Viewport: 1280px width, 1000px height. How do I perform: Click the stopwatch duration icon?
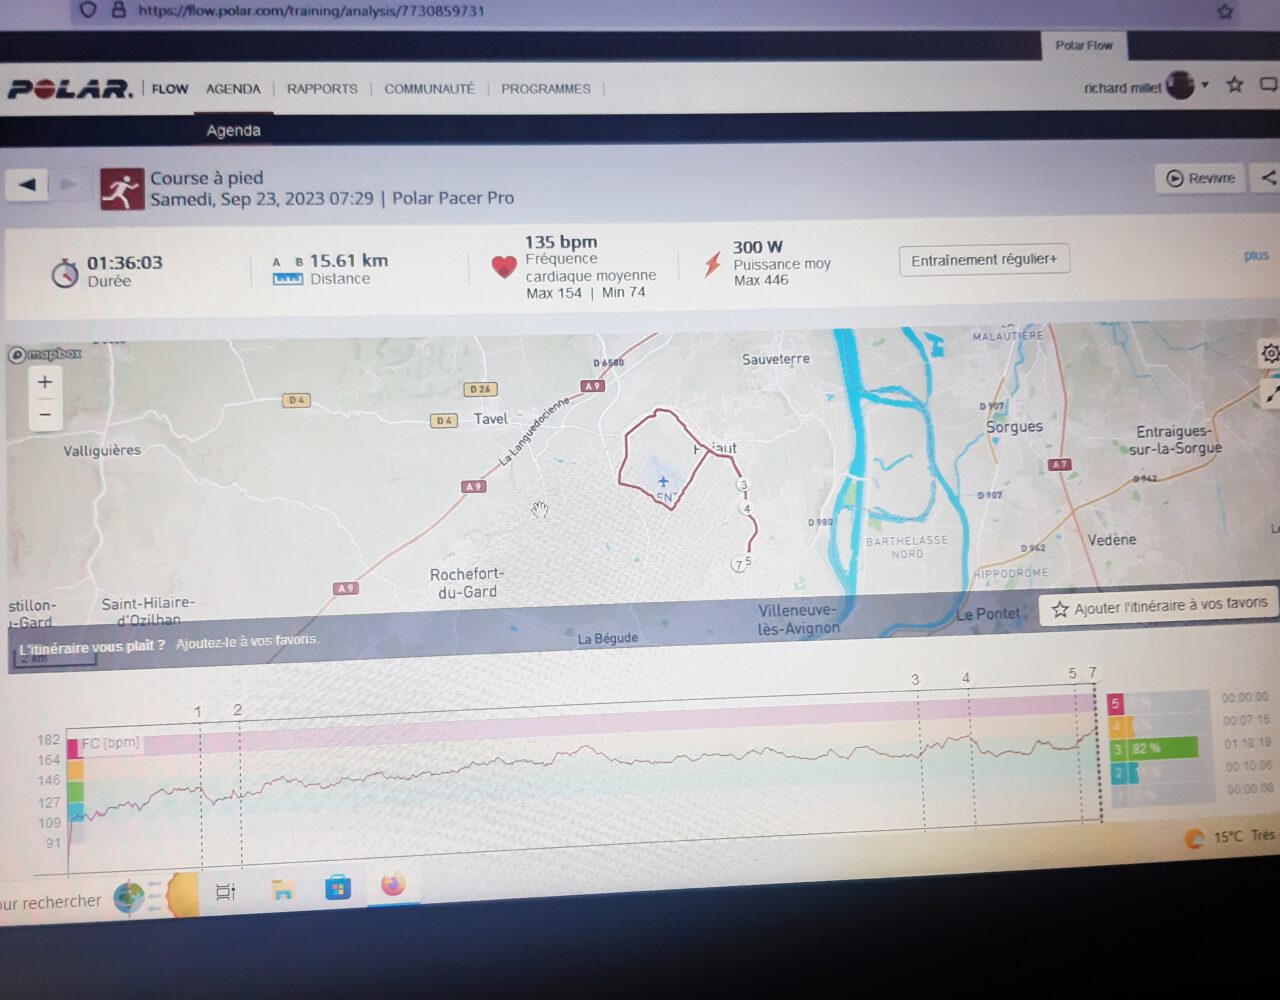coord(65,272)
